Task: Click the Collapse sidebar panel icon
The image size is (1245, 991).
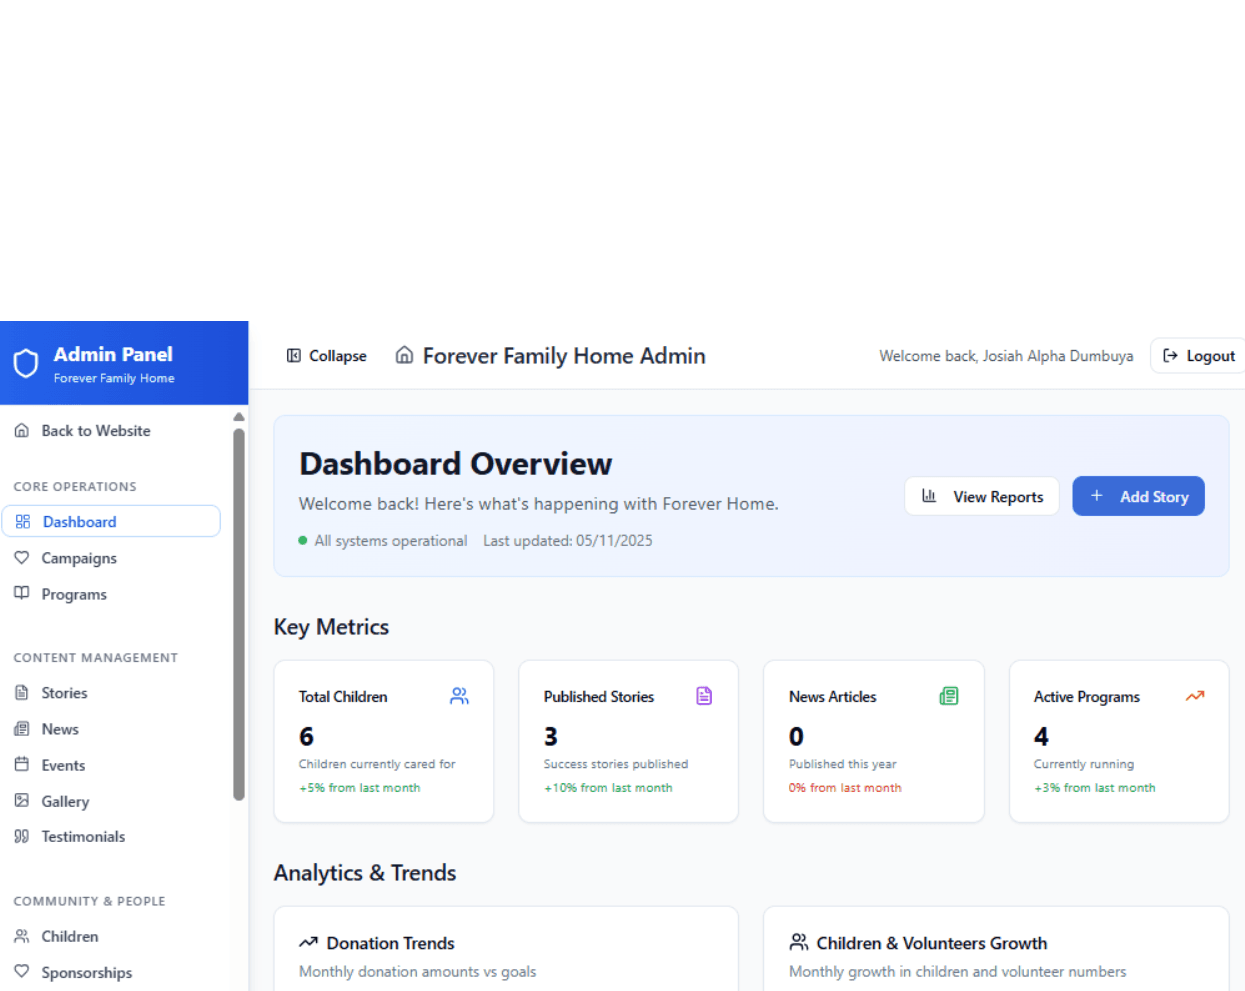Action: coord(294,355)
